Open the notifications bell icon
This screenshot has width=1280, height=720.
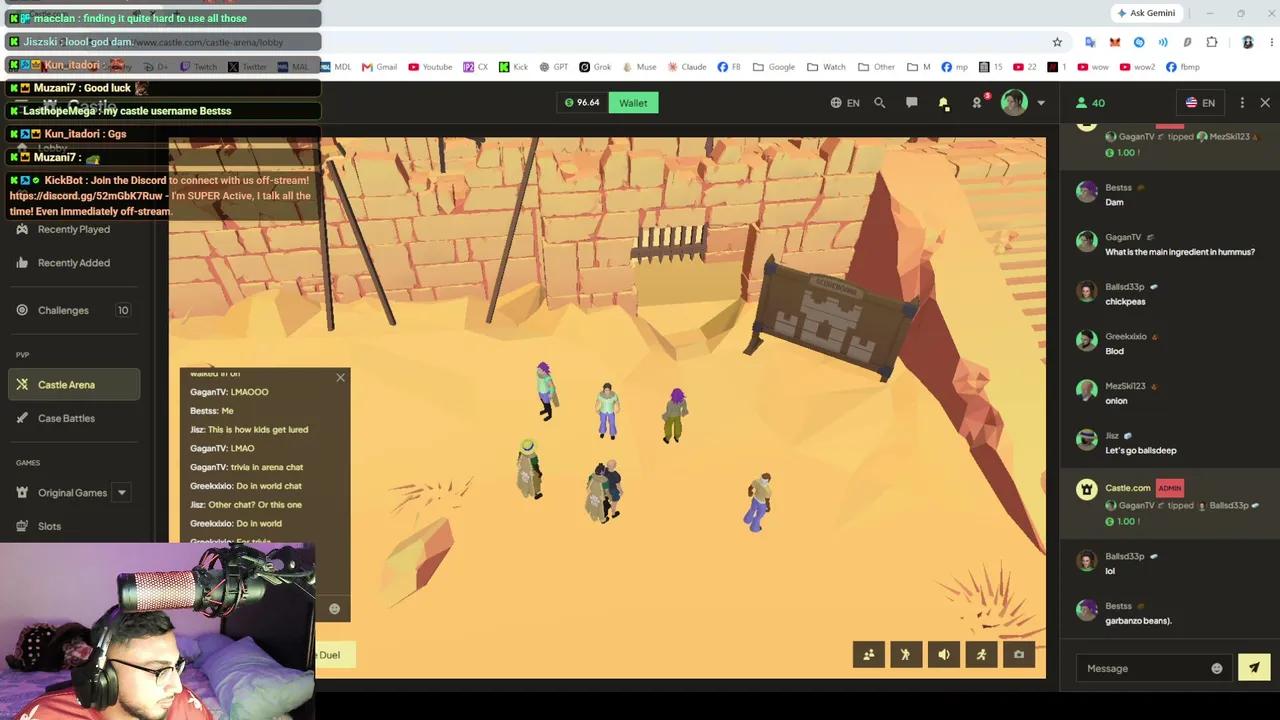click(x=943, y=103)
